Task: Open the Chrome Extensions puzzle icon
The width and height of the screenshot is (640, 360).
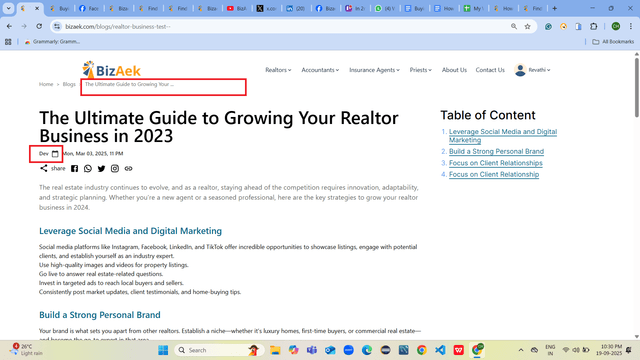Action: point(593,27)
